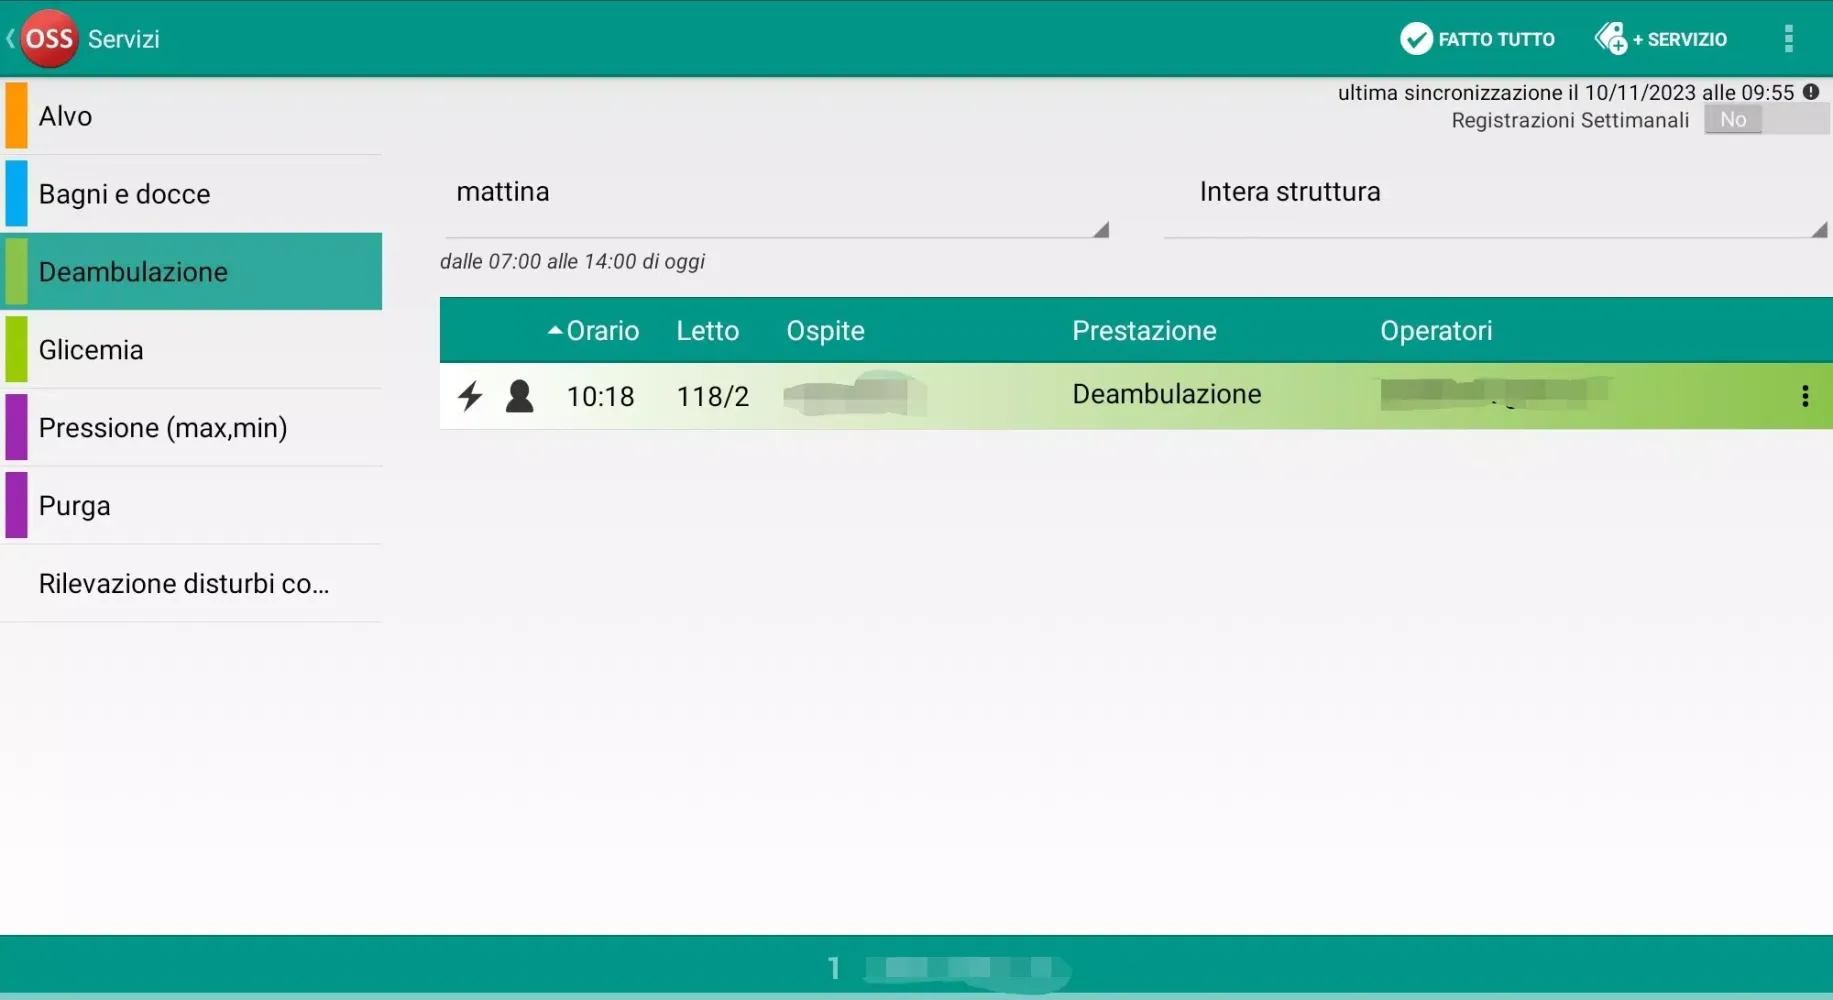Click the red OSS app logo

48,39
